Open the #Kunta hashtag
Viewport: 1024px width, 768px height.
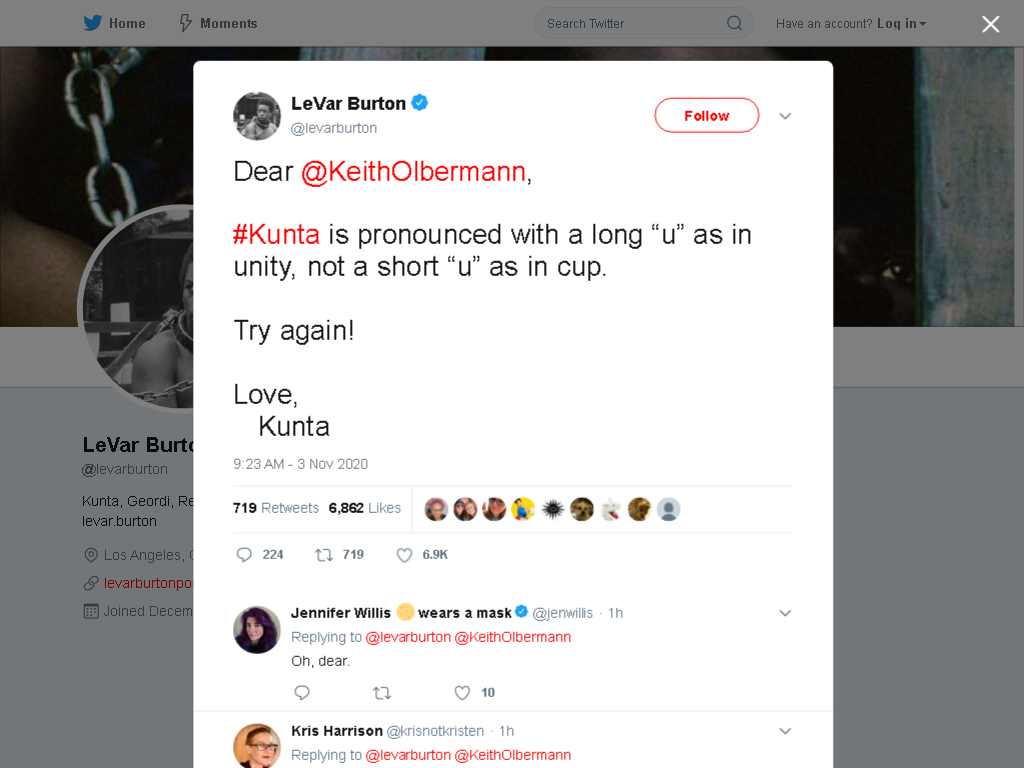pyautogui.click(x=276, y=234)
